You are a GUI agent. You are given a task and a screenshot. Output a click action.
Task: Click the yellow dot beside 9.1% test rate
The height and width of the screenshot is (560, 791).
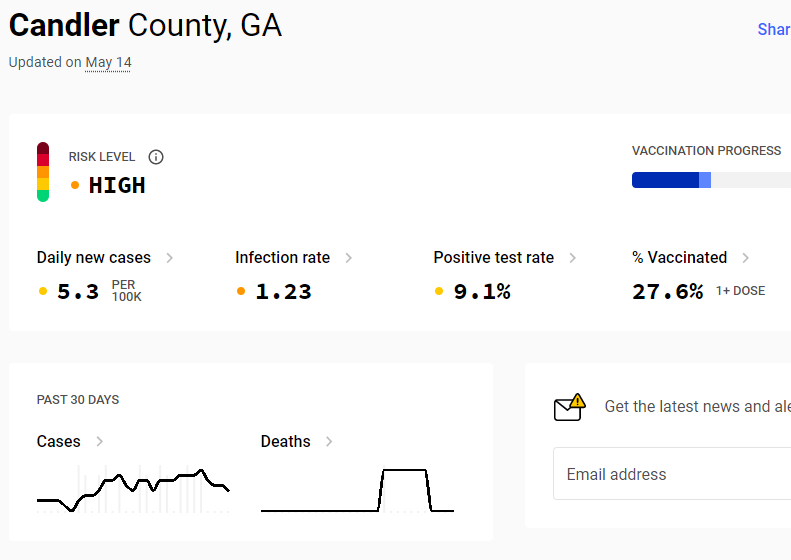click(440, 292)
